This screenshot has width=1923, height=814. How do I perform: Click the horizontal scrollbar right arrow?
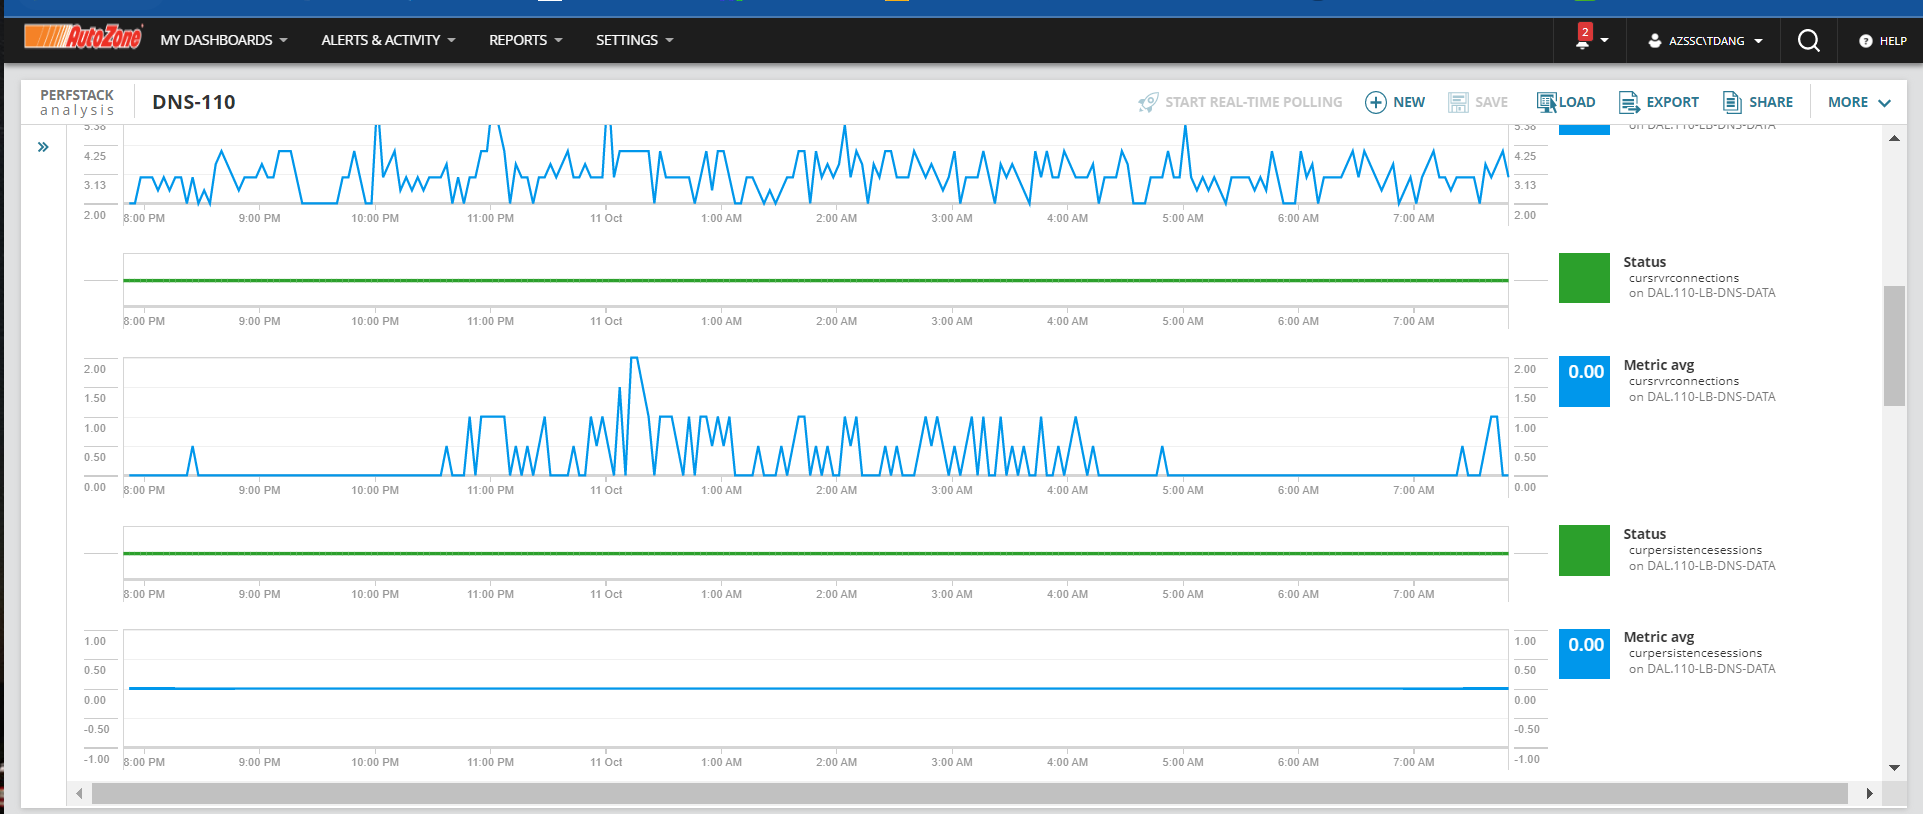click(x=1869, y=793)
